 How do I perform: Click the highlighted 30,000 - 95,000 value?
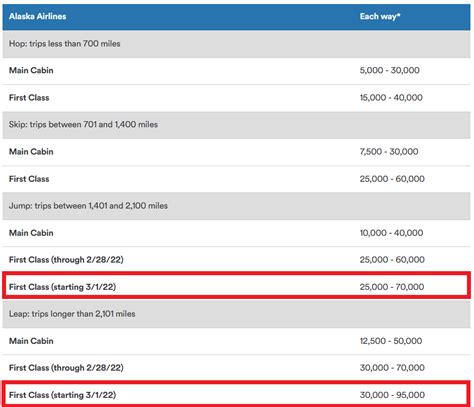(392, 395)
